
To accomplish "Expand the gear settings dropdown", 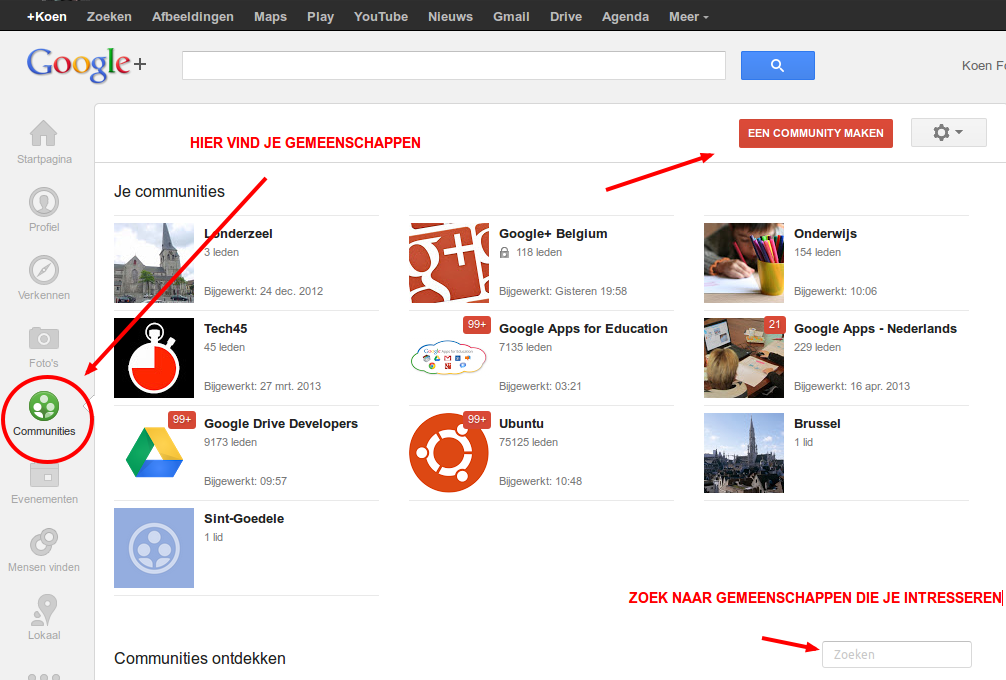I will [948, 133].
